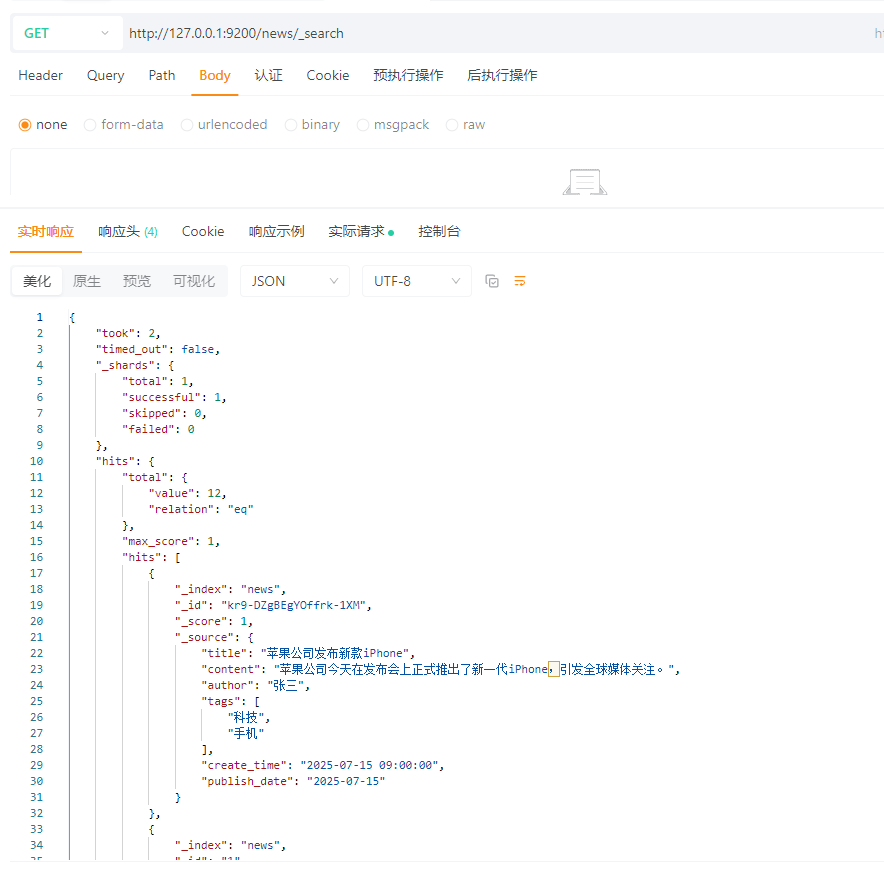Select the 预览 view mode

137,281
